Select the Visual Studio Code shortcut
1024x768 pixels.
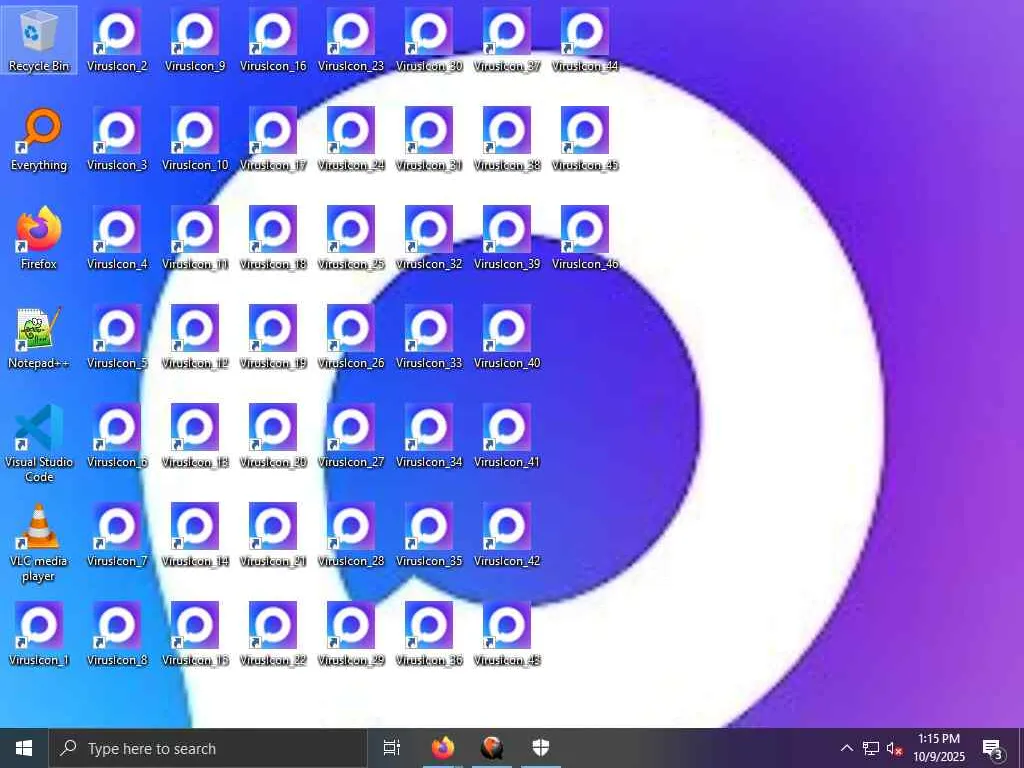pos(39,443)
